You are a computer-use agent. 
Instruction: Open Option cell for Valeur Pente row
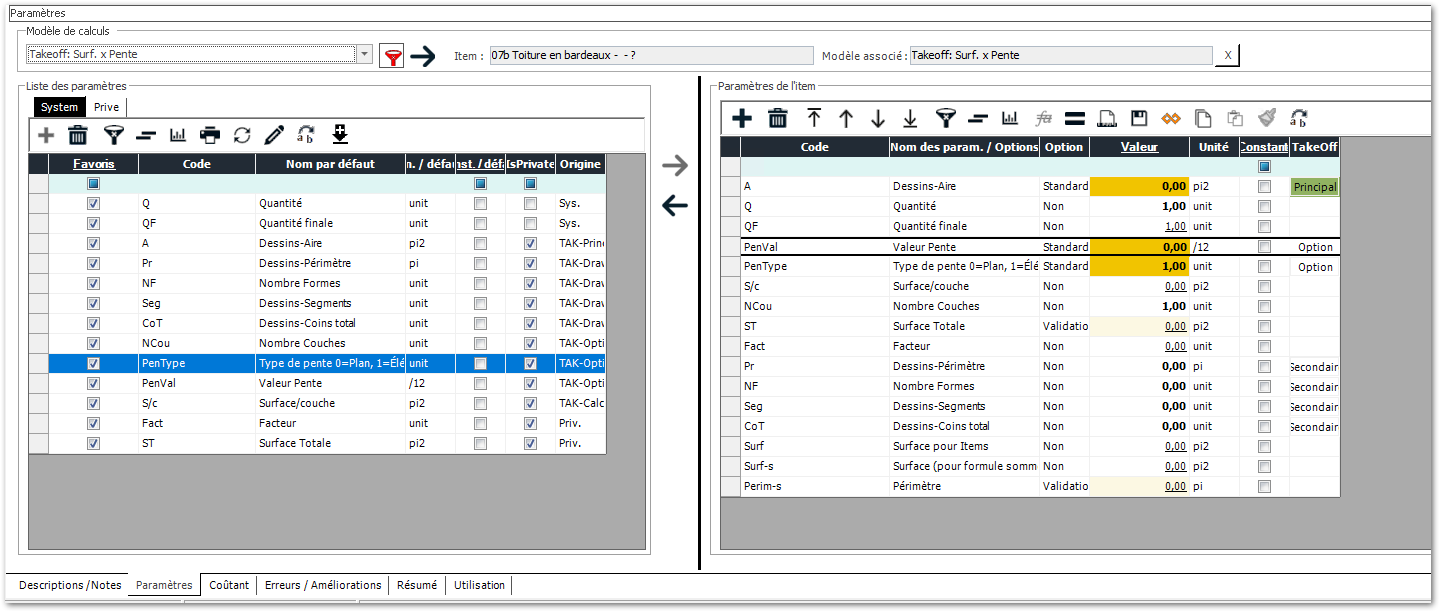tap(1064, 247)
